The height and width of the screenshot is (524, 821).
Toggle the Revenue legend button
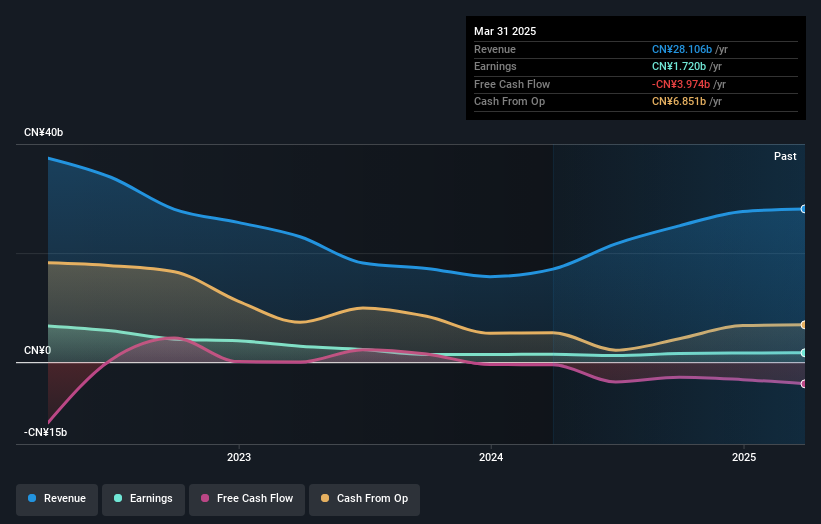click(x=57, y=499)
